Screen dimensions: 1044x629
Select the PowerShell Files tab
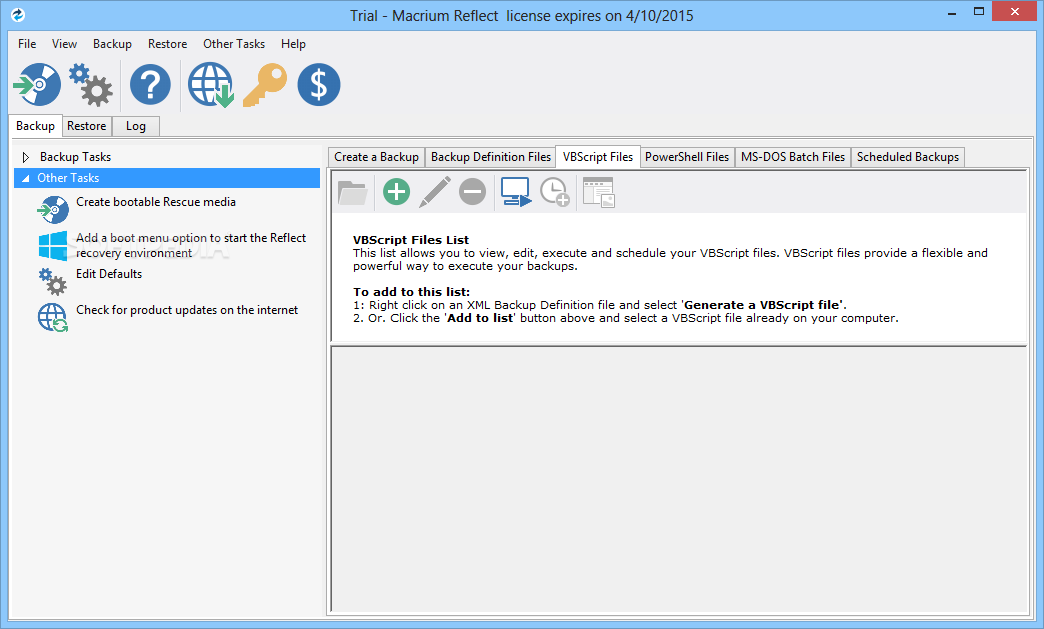click(687, 157)
